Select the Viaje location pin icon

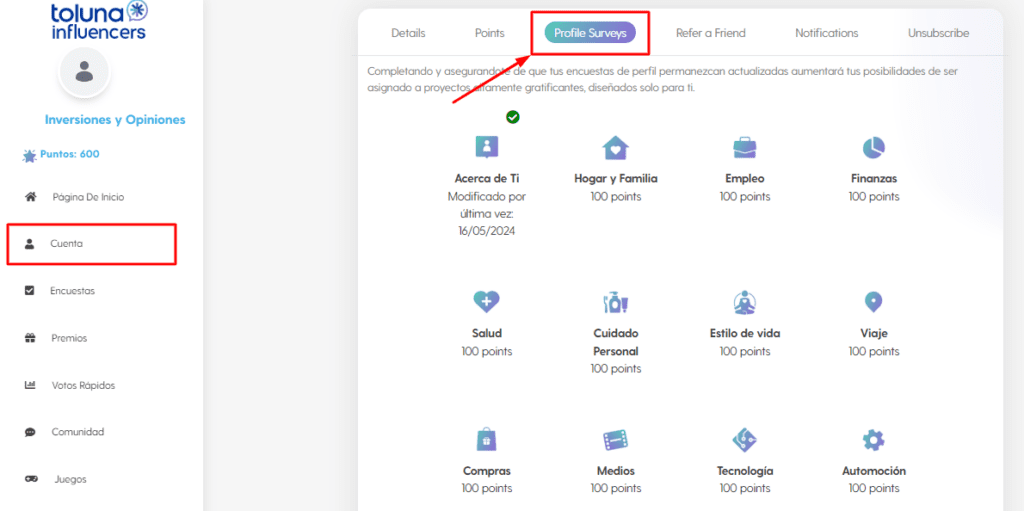click(873, 301)
